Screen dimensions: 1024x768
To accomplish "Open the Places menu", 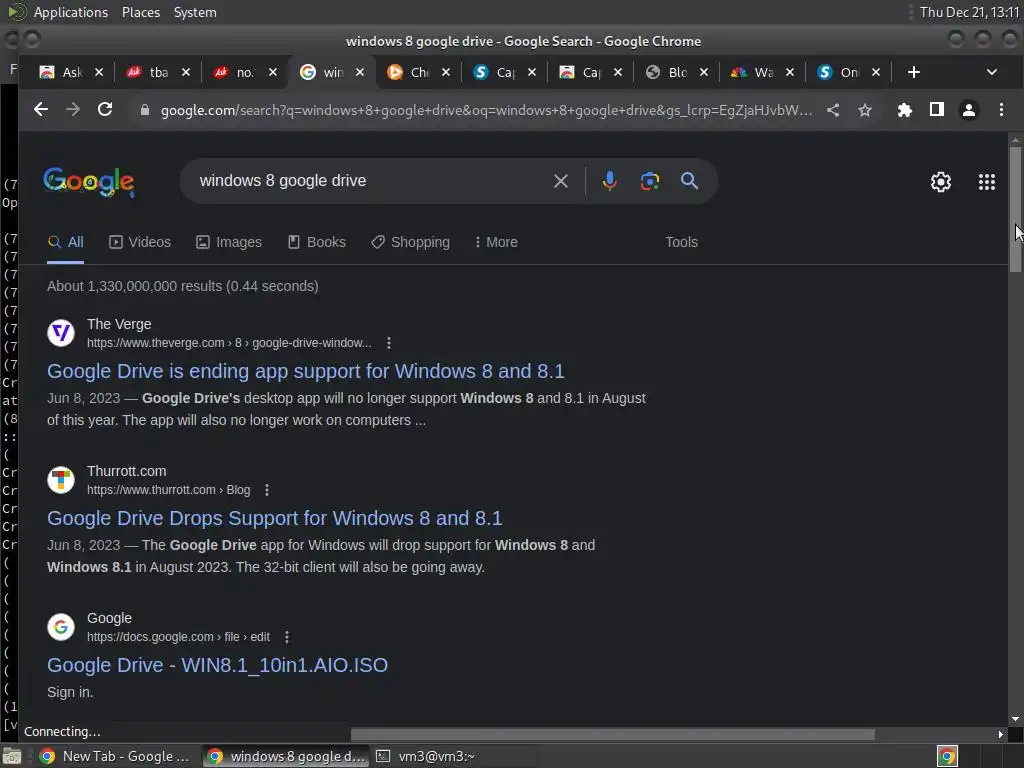I will [141, 12].
